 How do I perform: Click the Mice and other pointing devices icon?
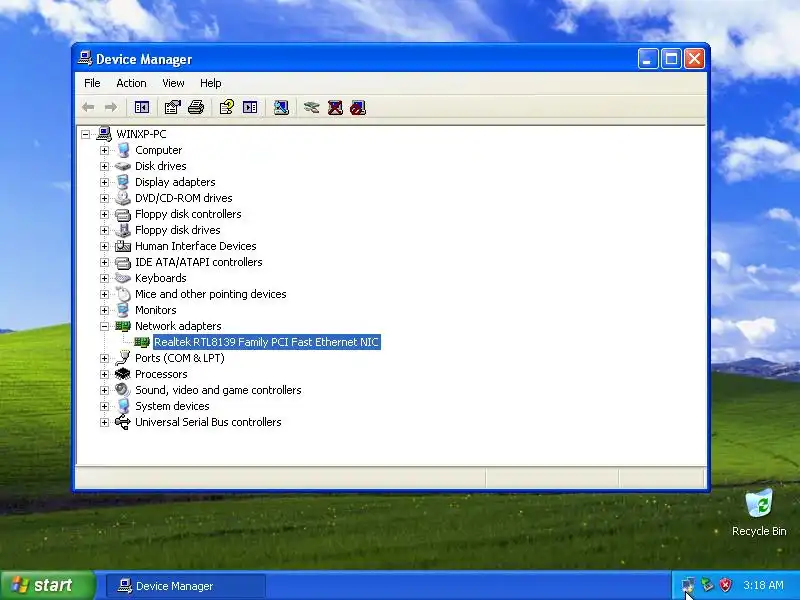point(123,294)
